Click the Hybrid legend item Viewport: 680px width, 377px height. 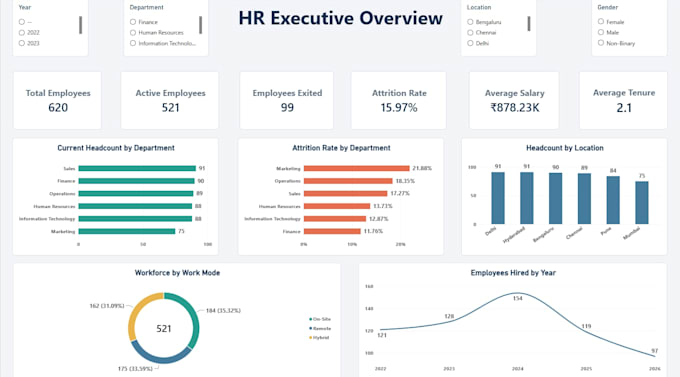pos(319,338)
